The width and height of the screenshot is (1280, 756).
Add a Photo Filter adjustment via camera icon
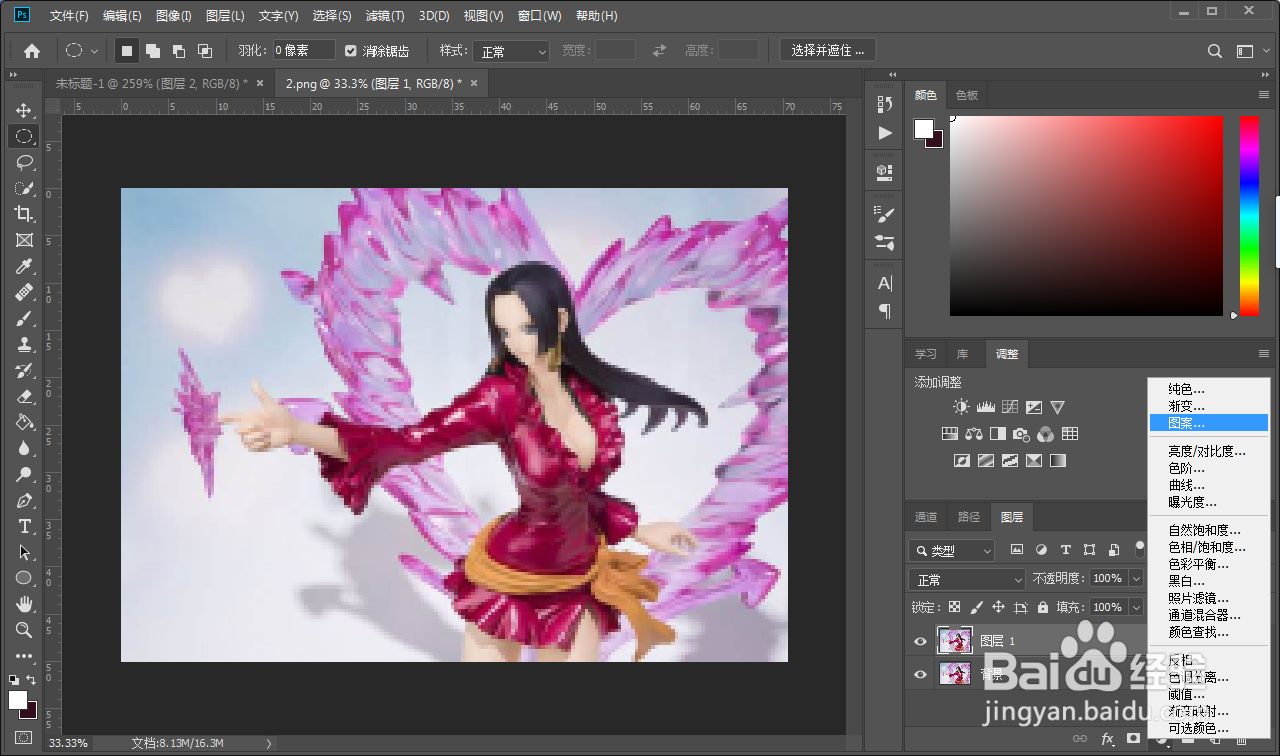pos(1021,434)
